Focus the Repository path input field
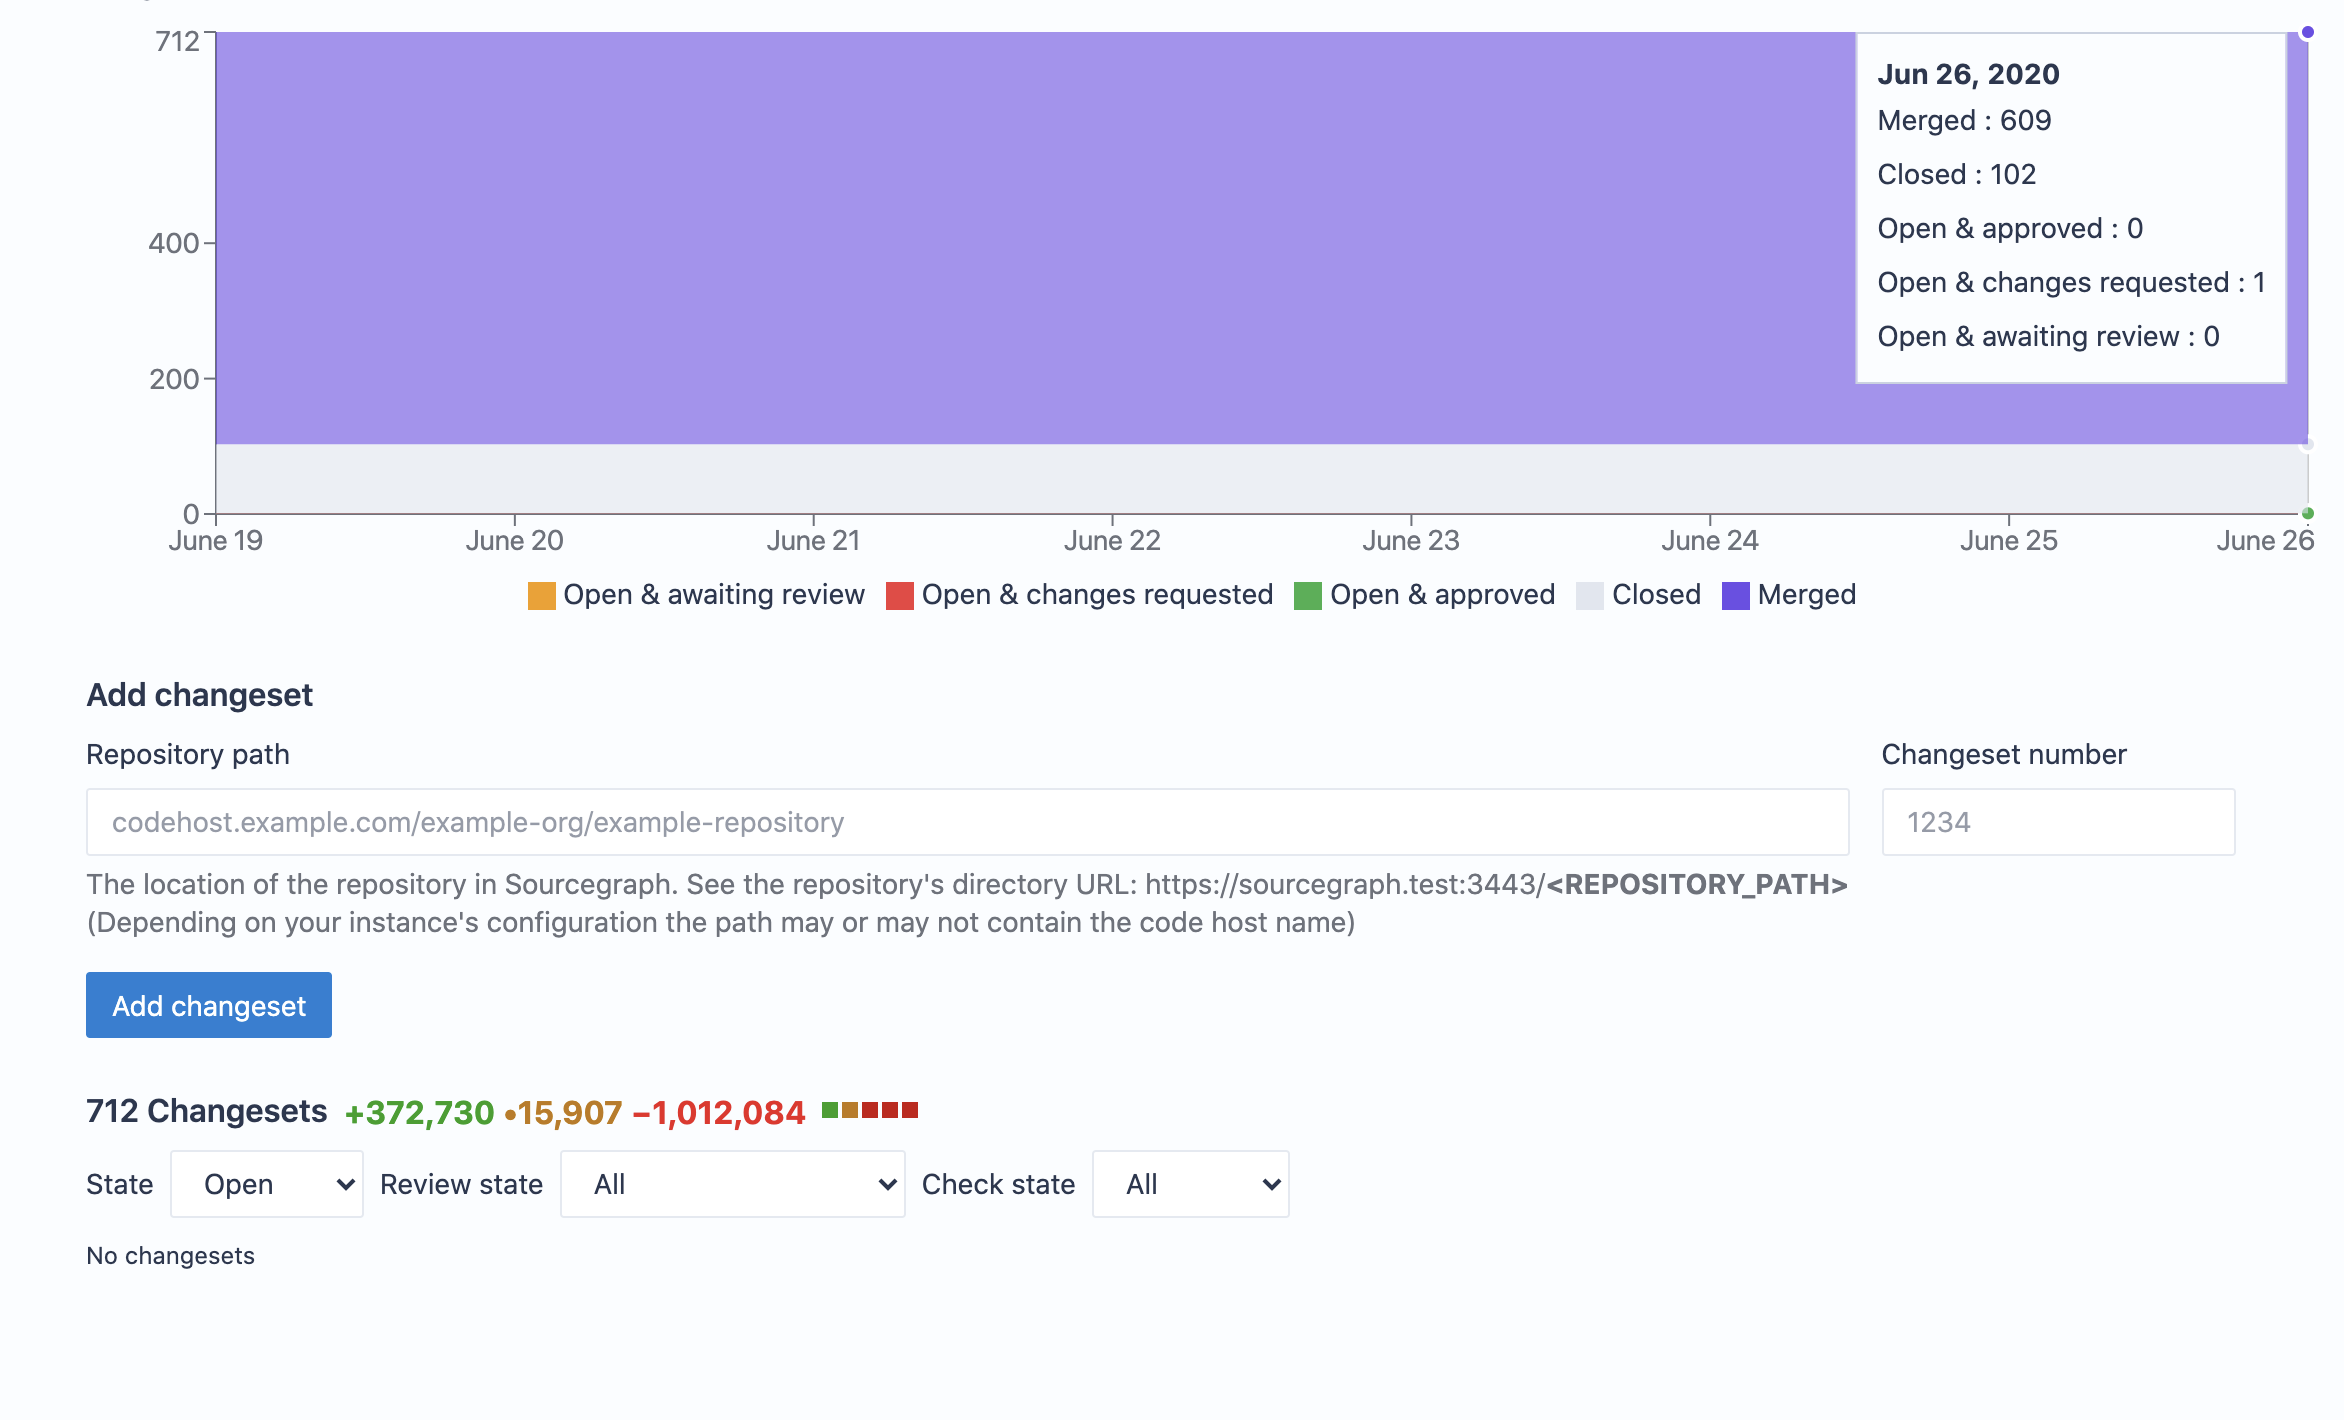Viewport: 2344px width, 1420px height. tap(967, 822)
